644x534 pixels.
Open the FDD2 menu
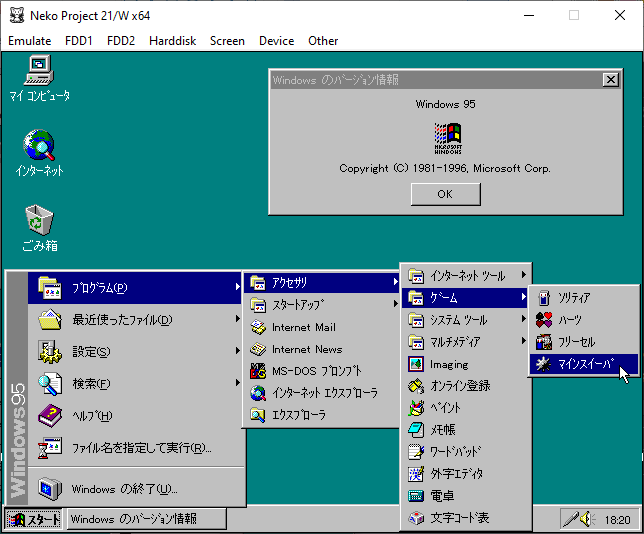point(121,41)
